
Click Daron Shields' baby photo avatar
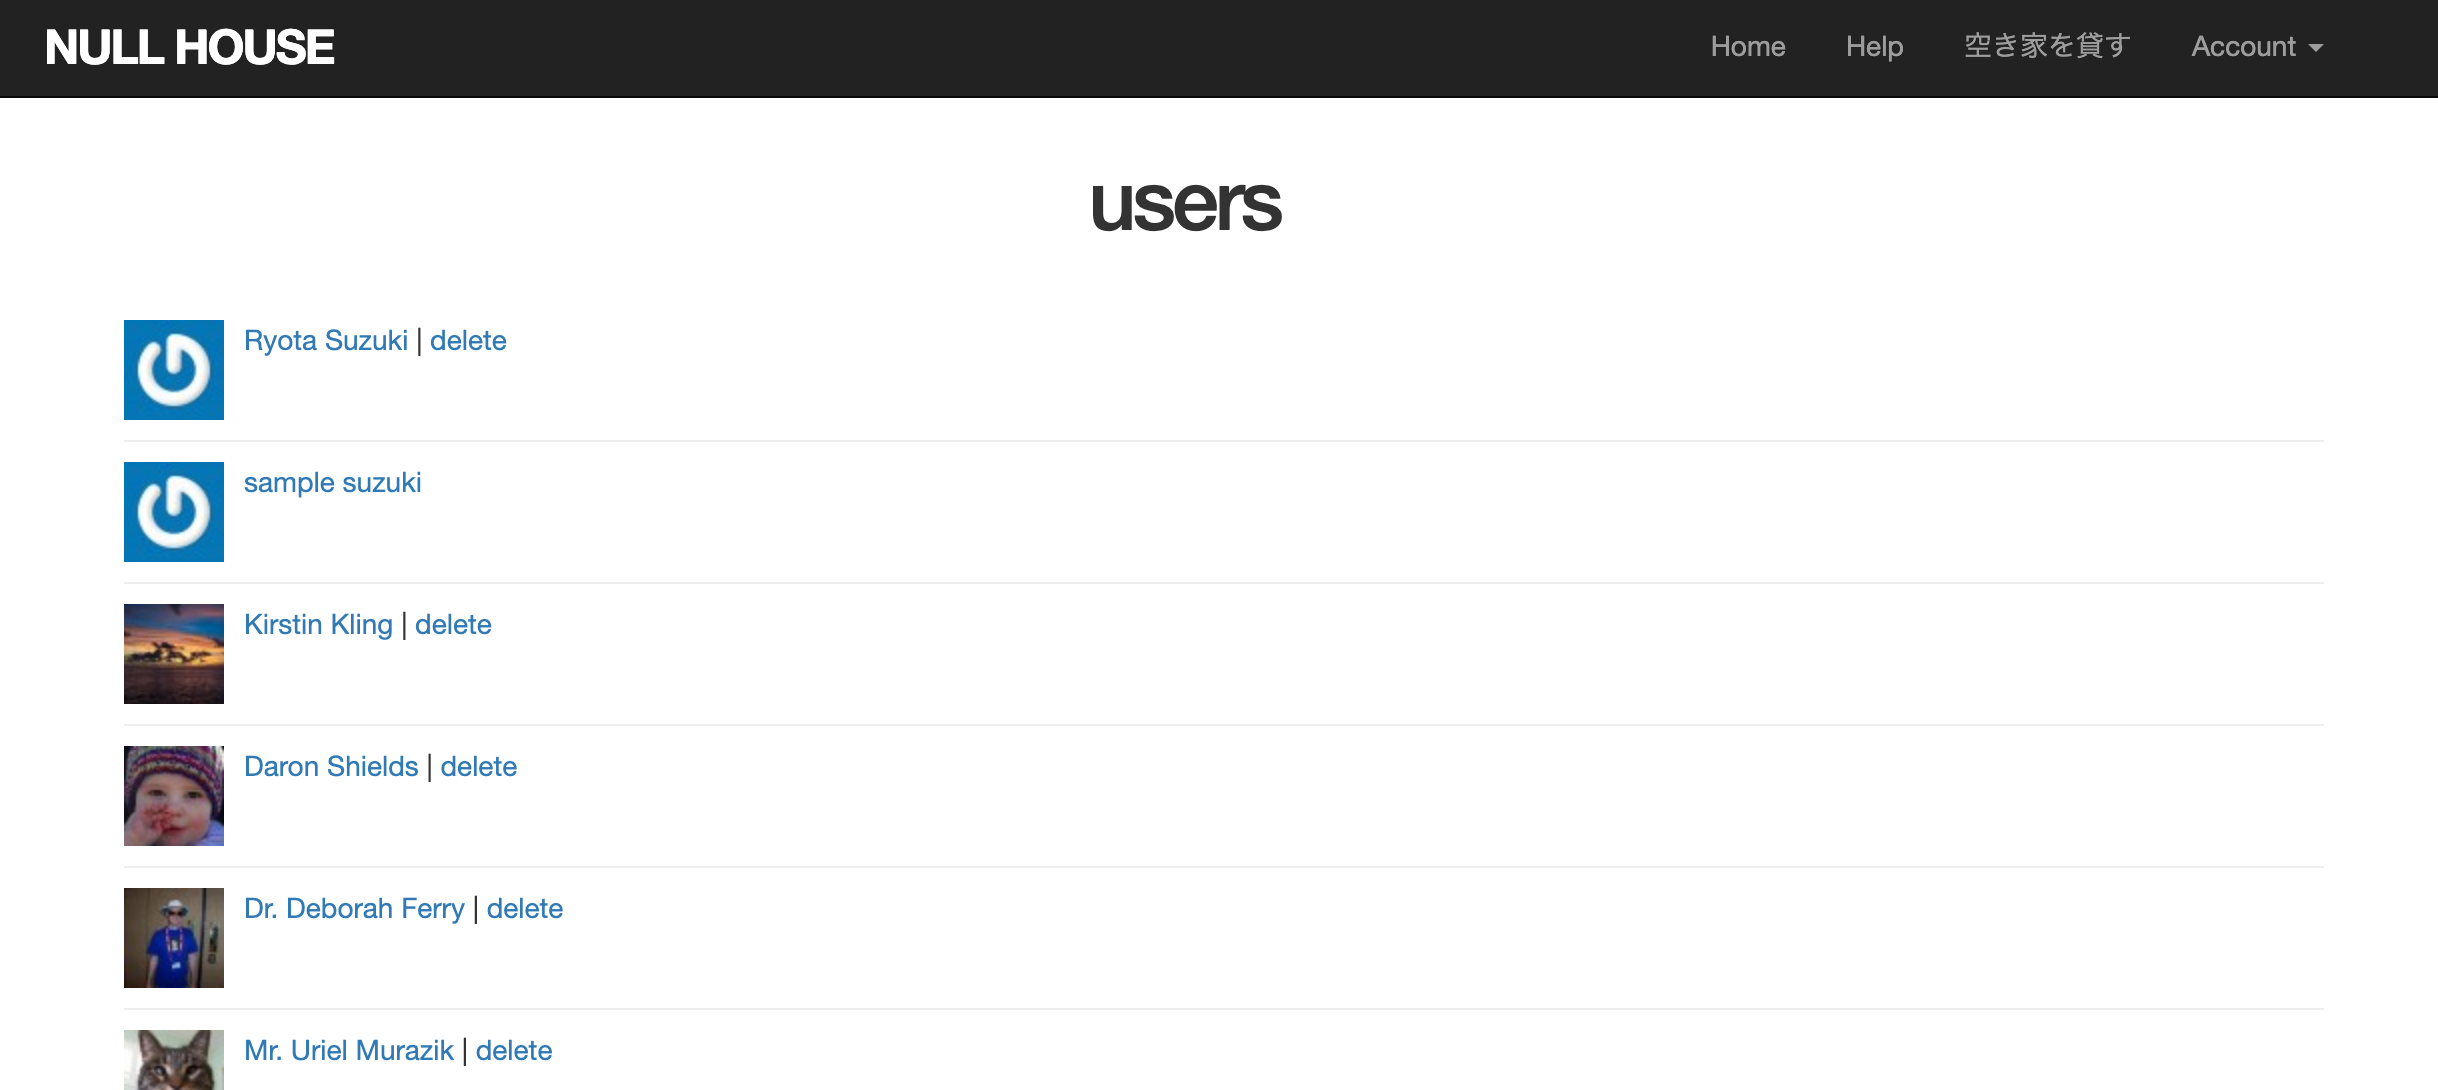click(174, 796)
